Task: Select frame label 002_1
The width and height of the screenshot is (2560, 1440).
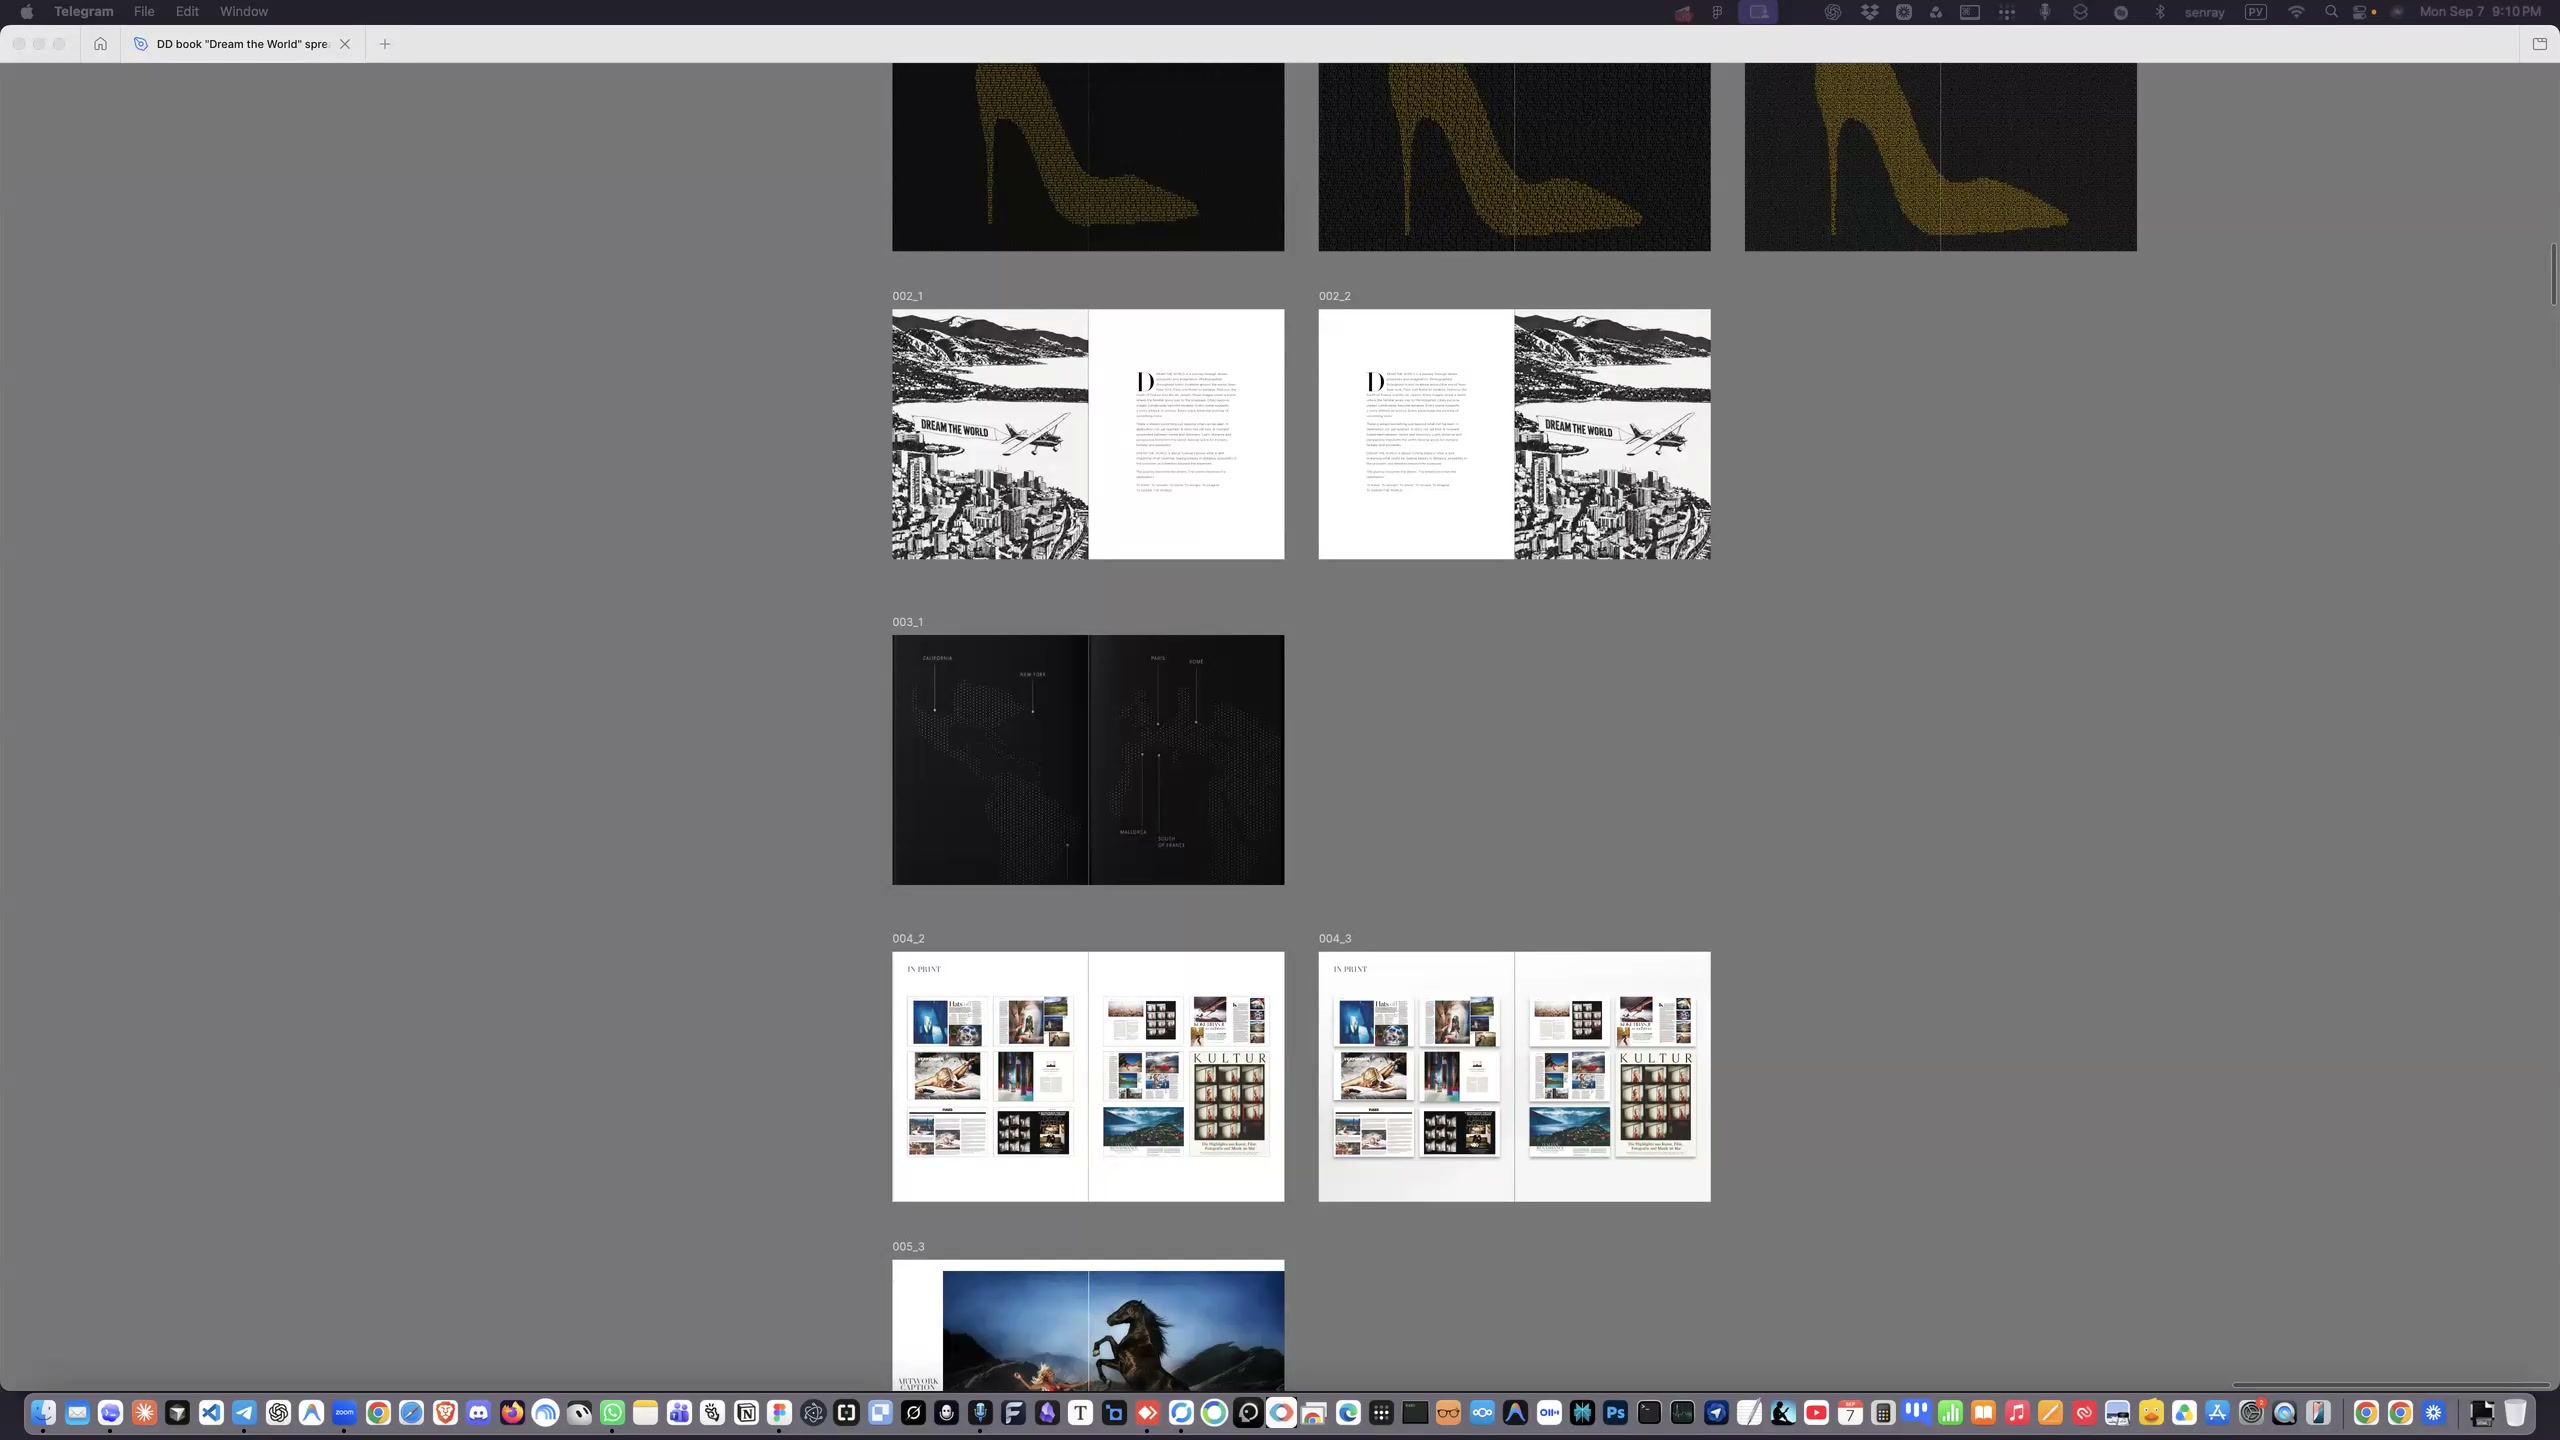Action: click(908, 296)
